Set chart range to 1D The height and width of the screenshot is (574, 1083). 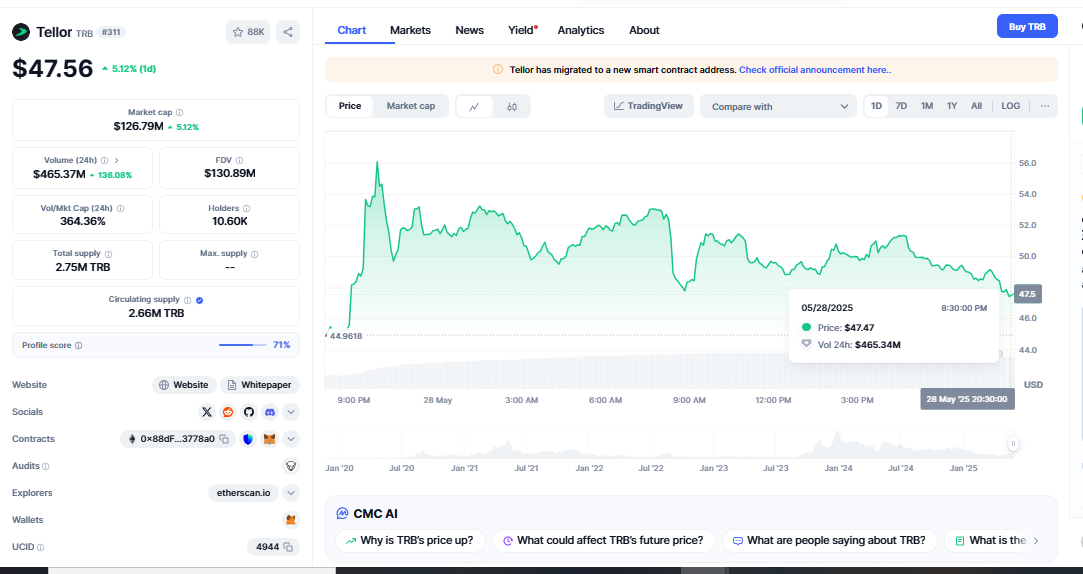[x=876, y=106]
